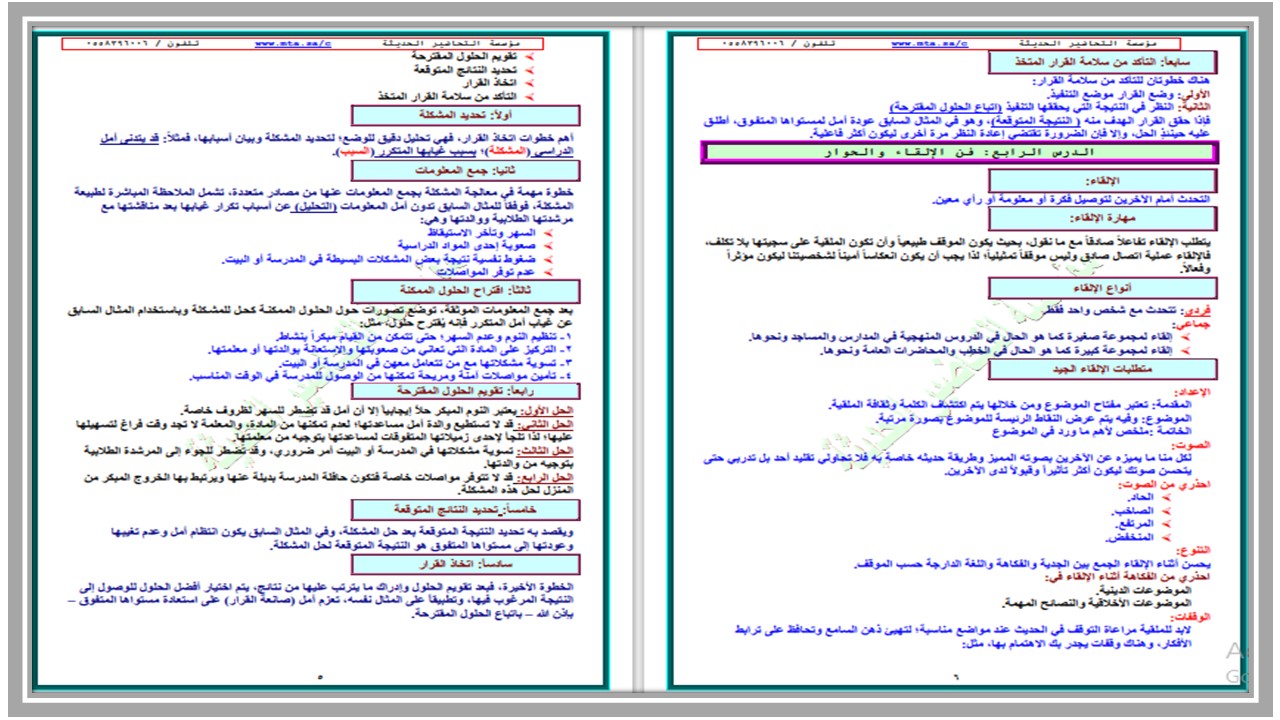The image size is (1280, 720).
Task: Toggle the bullet beside الصاخب
Action: pos(1165,511)
